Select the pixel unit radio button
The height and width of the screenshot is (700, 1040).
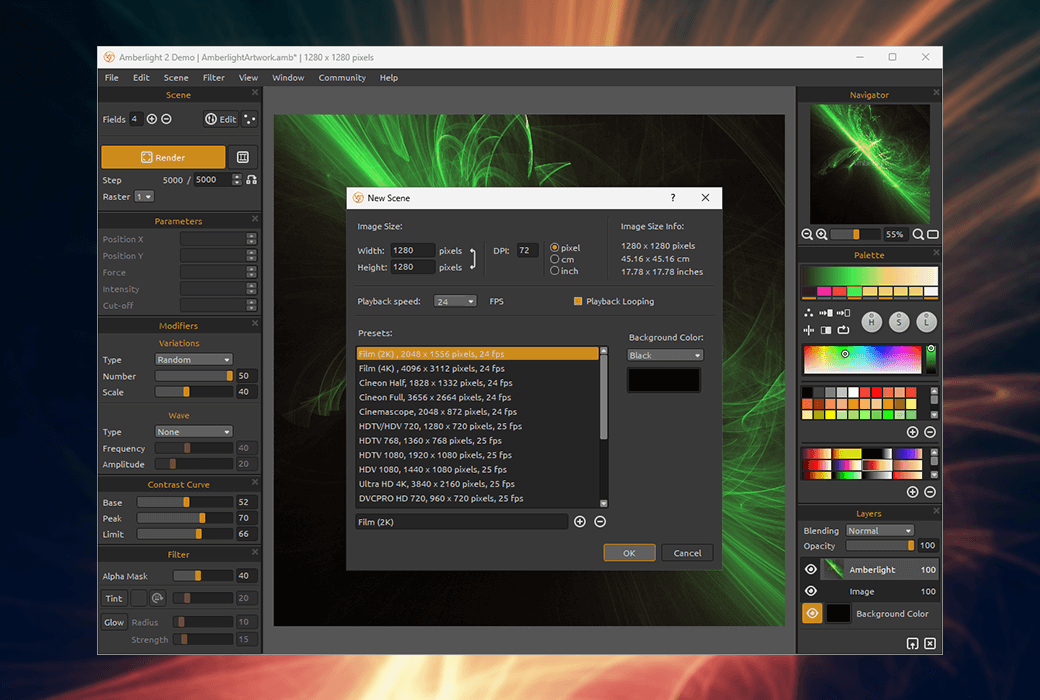pos(554,247)
